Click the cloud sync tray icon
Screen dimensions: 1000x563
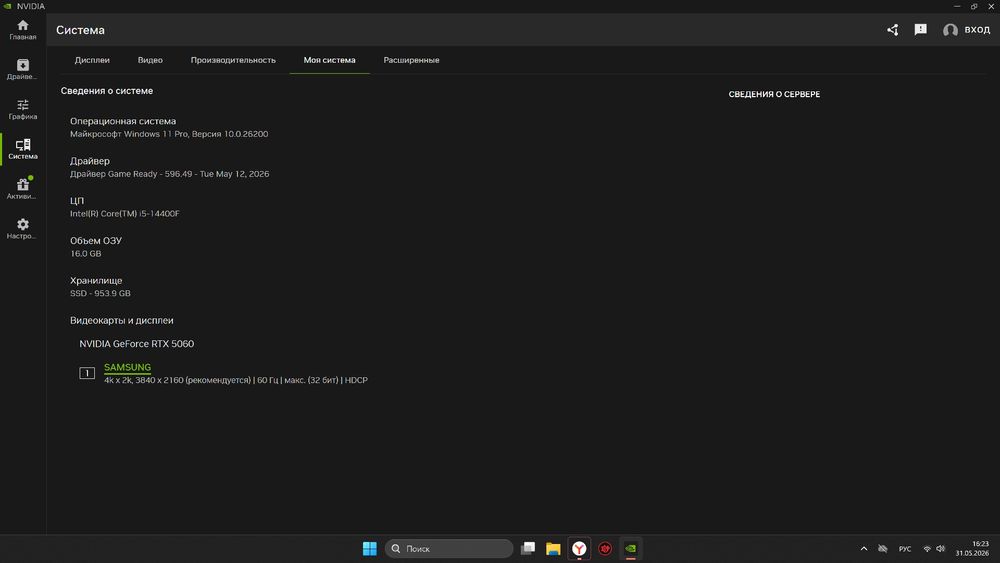pyautogui.click(x=883, y=548)
